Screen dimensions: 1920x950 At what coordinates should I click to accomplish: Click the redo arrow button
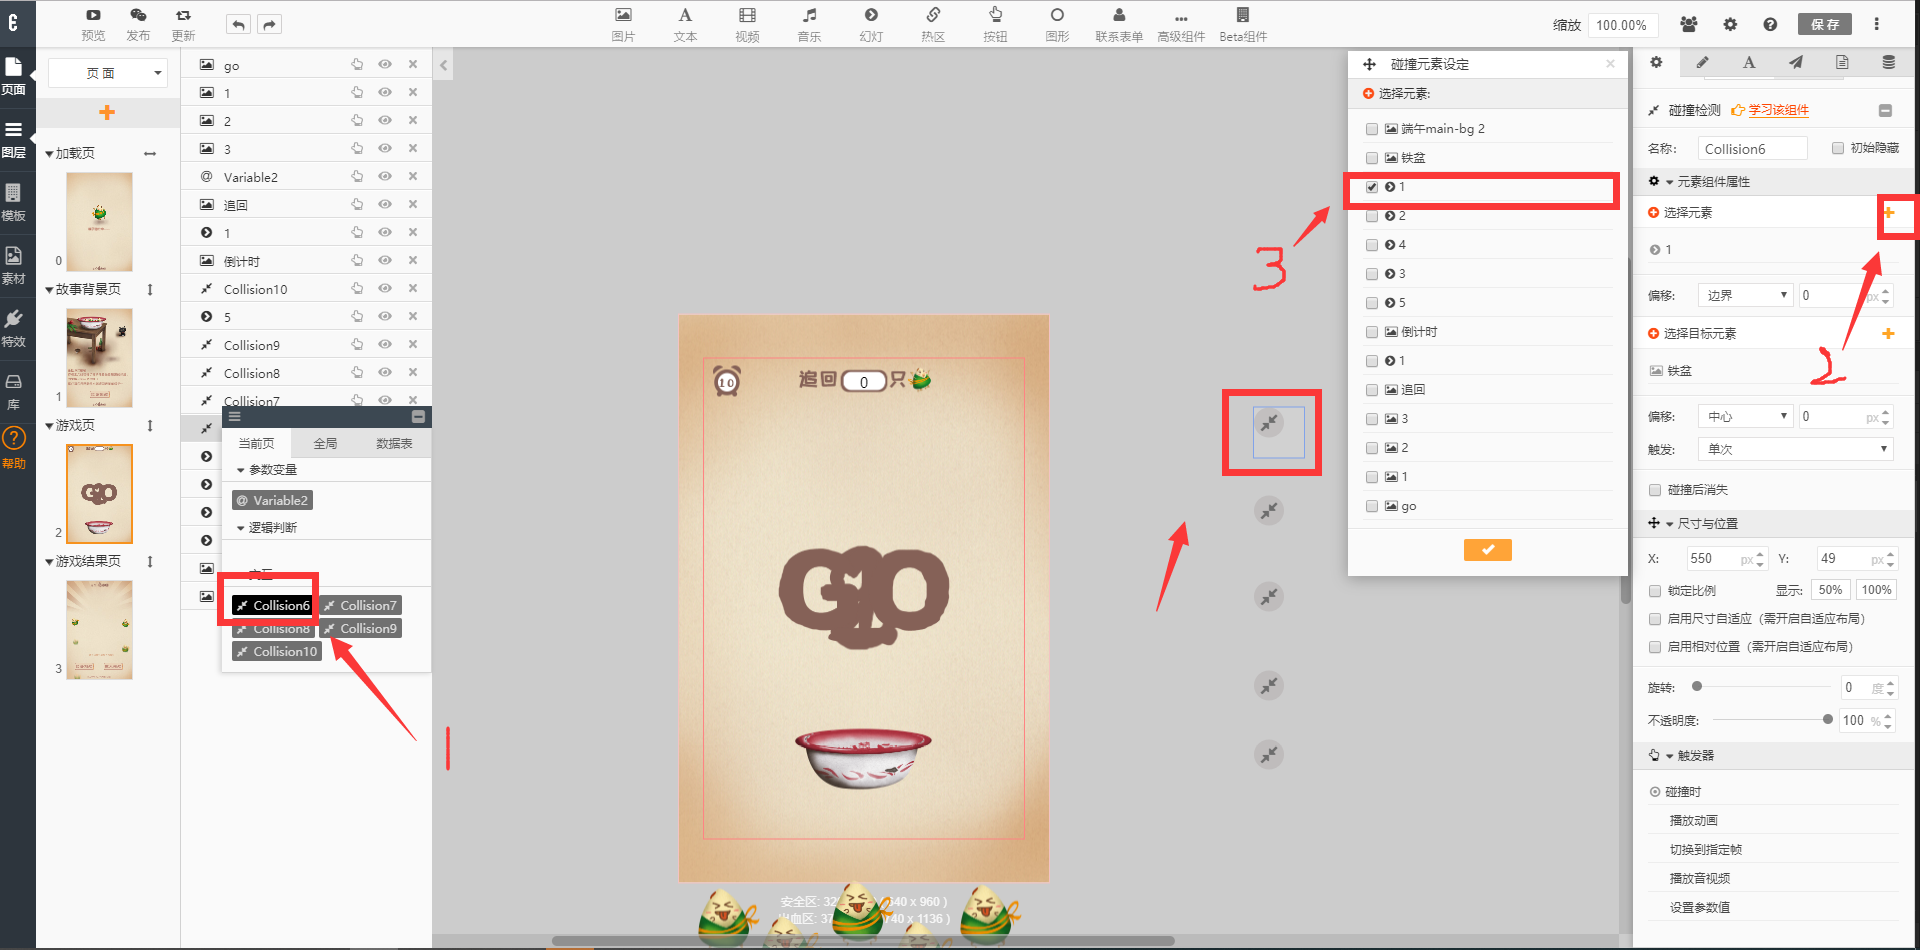270,25
